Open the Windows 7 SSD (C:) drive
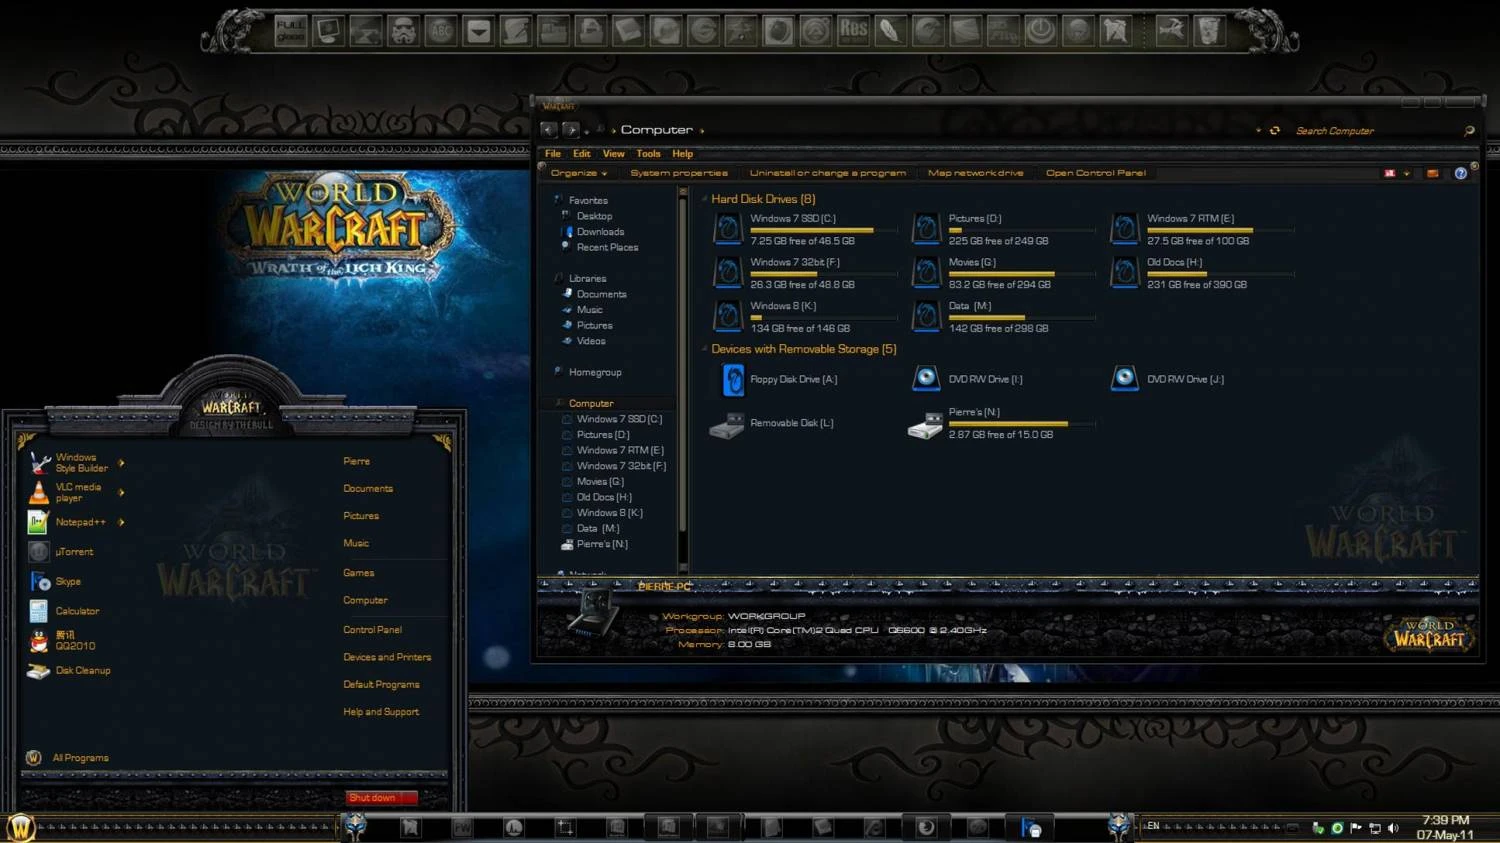Viewport: 1500px width, 843px height. (795, 218)
